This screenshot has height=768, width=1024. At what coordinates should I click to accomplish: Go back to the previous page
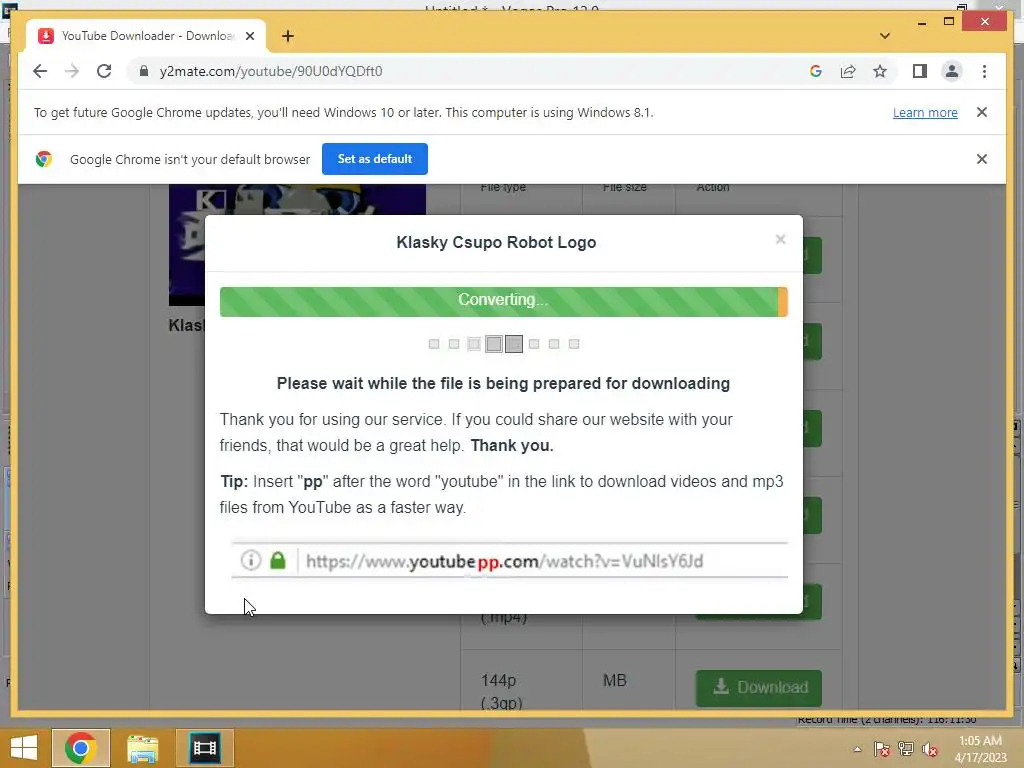tap(40, 71)
